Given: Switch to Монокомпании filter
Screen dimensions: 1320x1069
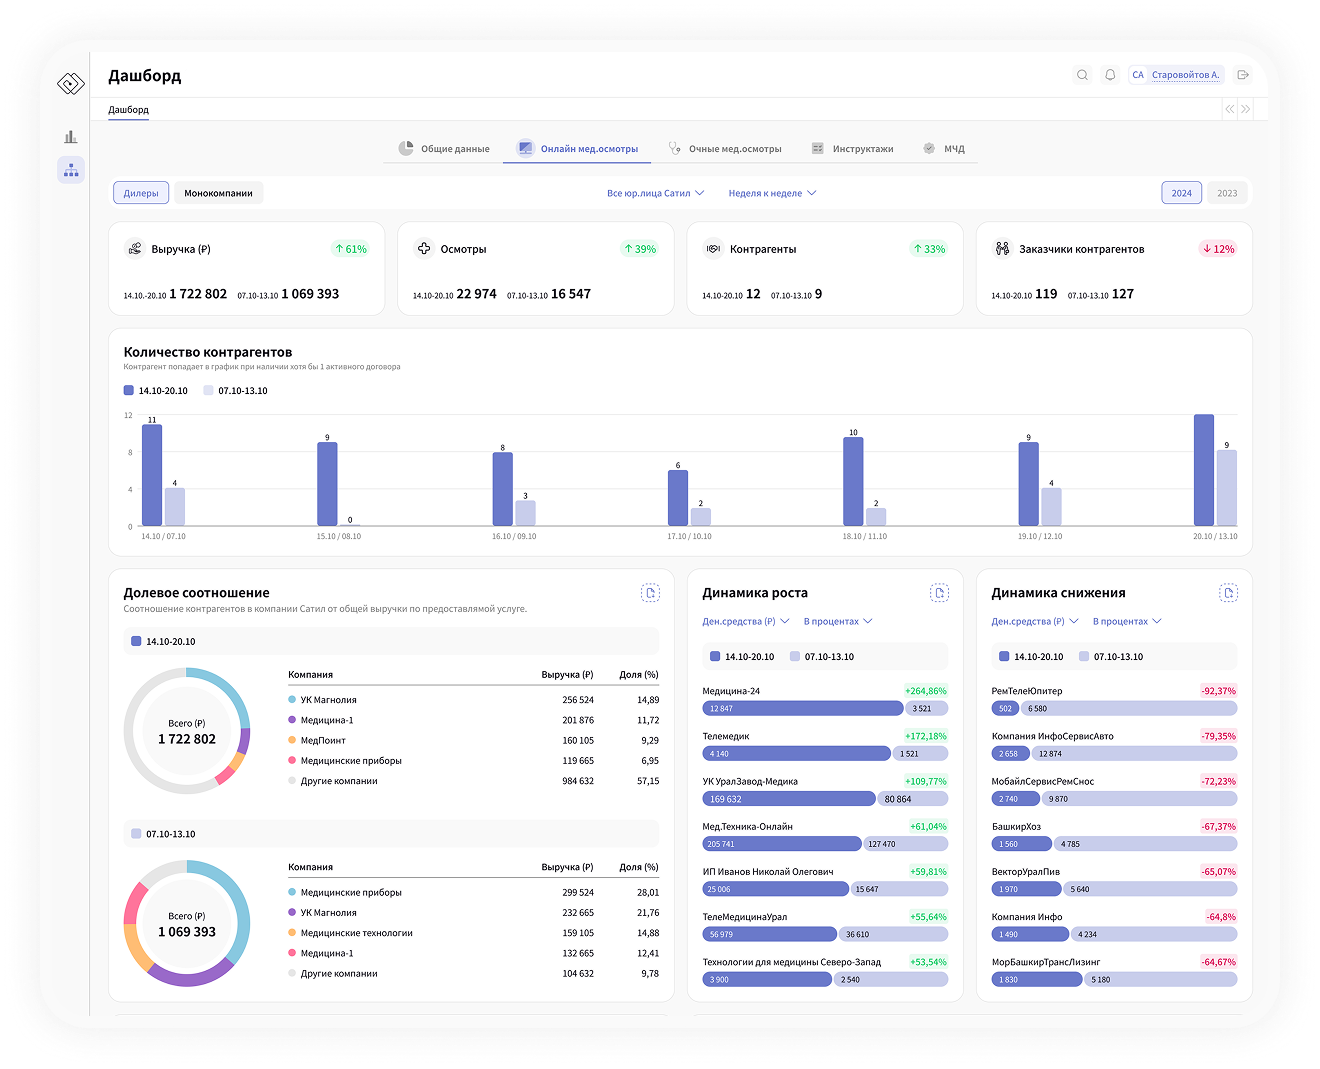Looking at the screenshot, I should tap(218, 193).
